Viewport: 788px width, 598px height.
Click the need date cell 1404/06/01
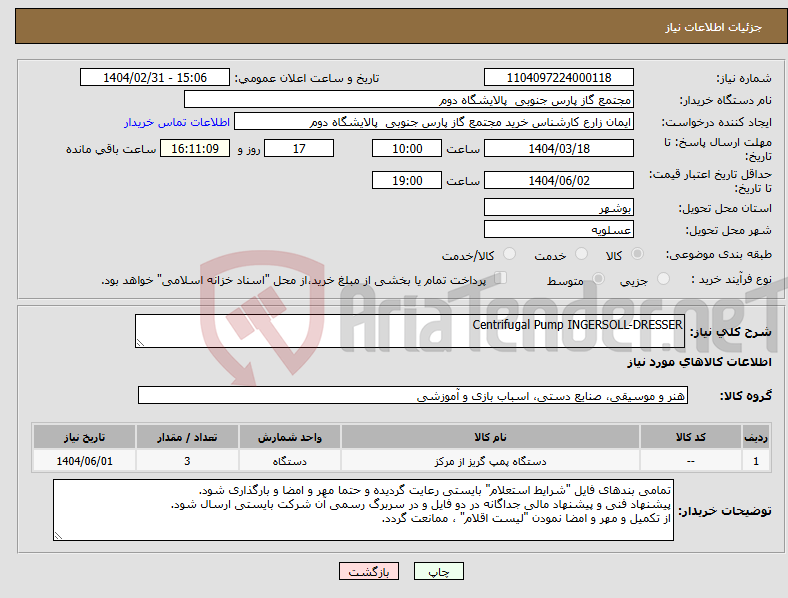84,461
